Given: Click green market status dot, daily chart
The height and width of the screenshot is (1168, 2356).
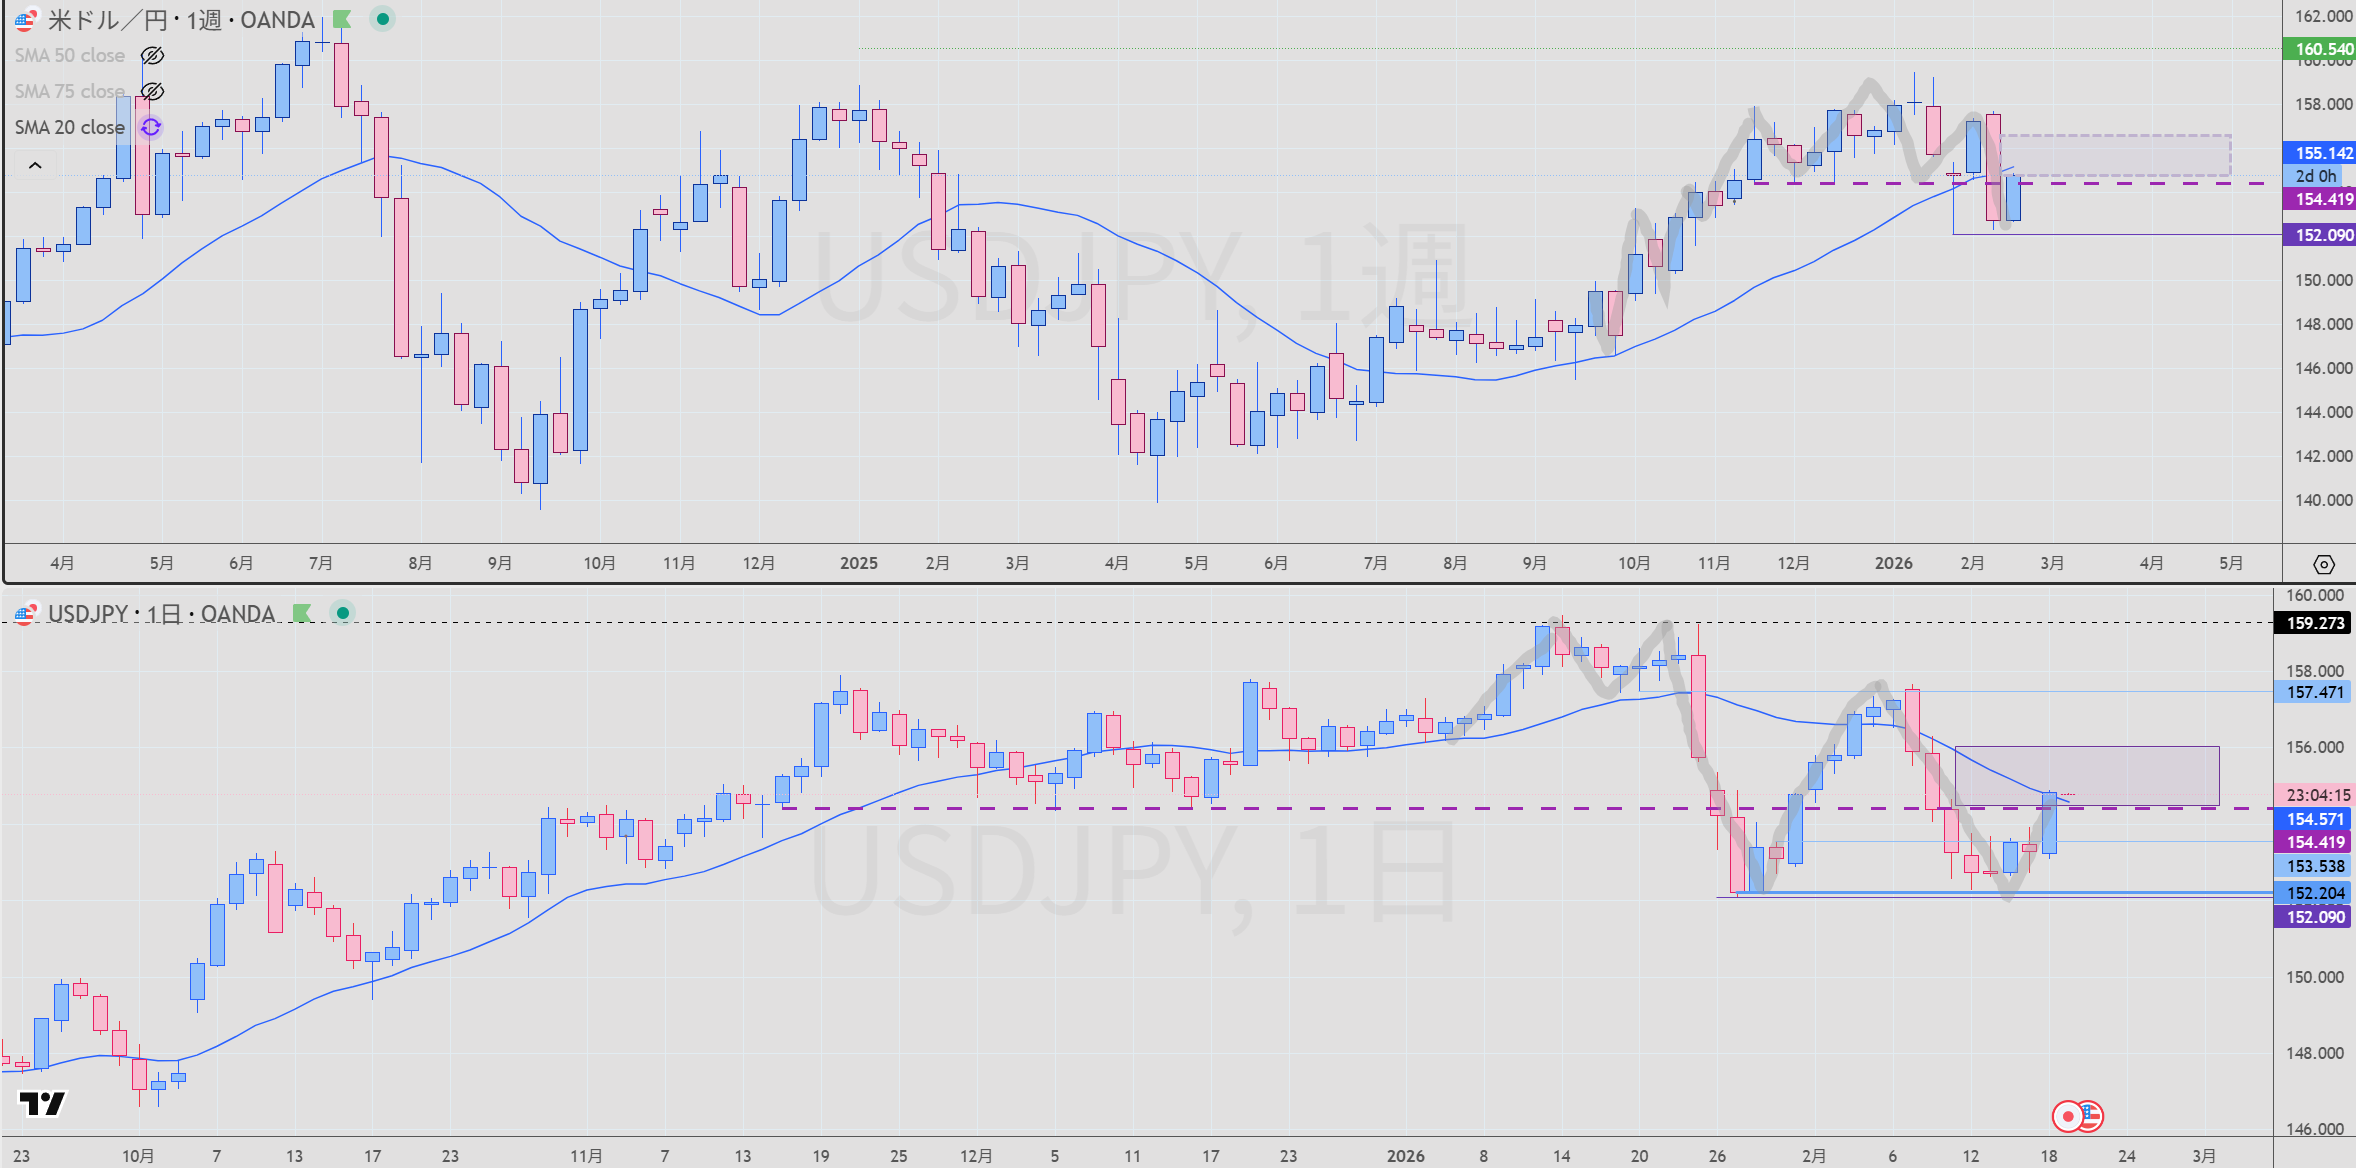Looking at the screenshot, I should (x=343, y=613).
